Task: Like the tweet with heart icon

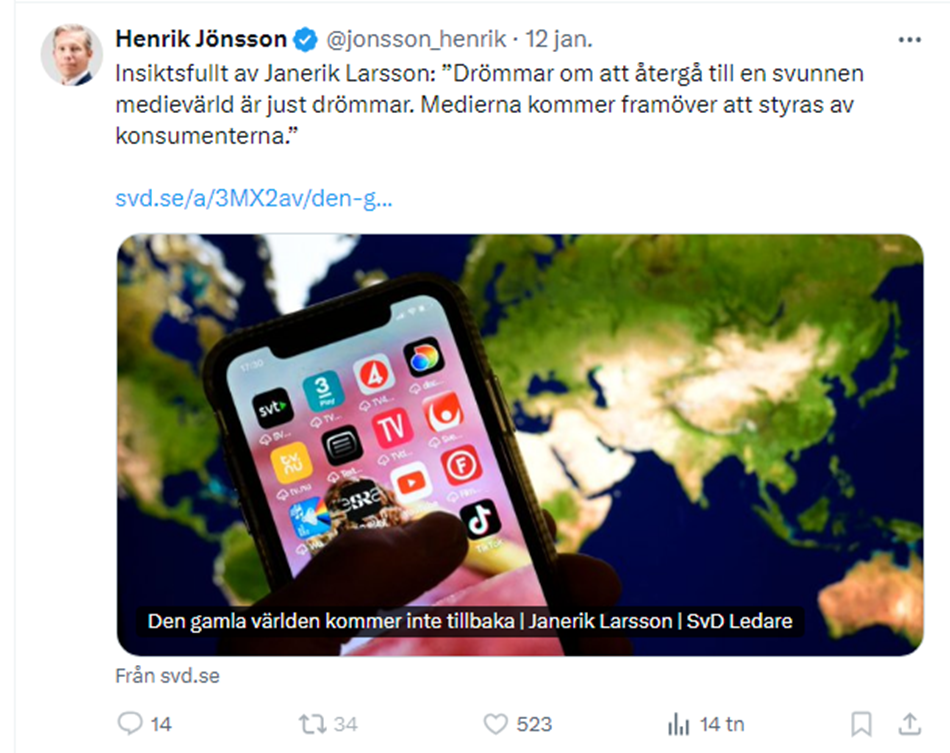Action: click(495, 724)
